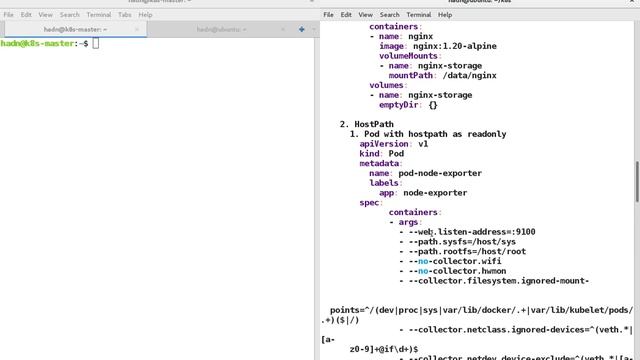640x360 pixels.
Task: Click the vertical scrollbar of right terminal
Action: (637, 182)
